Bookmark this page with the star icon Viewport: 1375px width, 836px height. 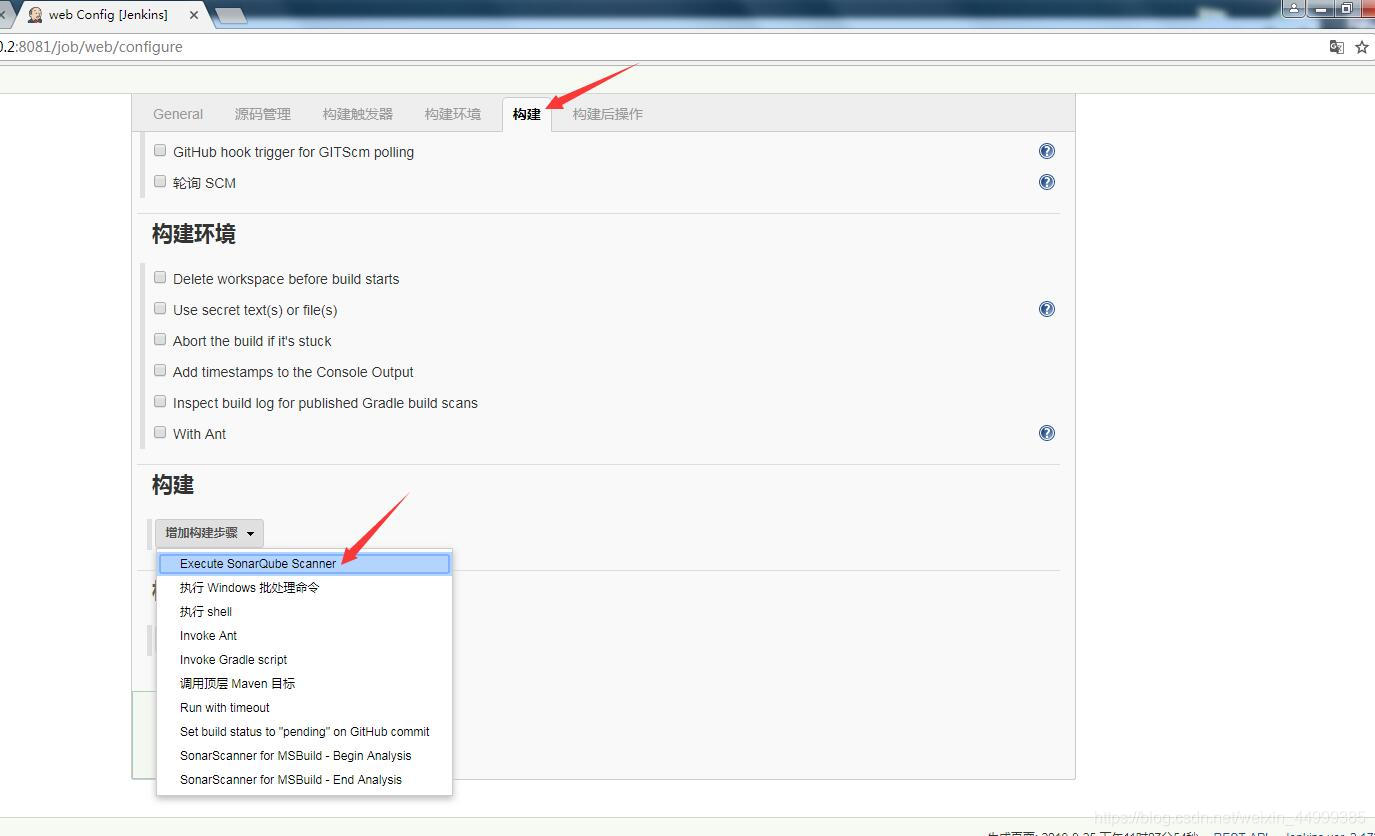[x=1361, y=47]
